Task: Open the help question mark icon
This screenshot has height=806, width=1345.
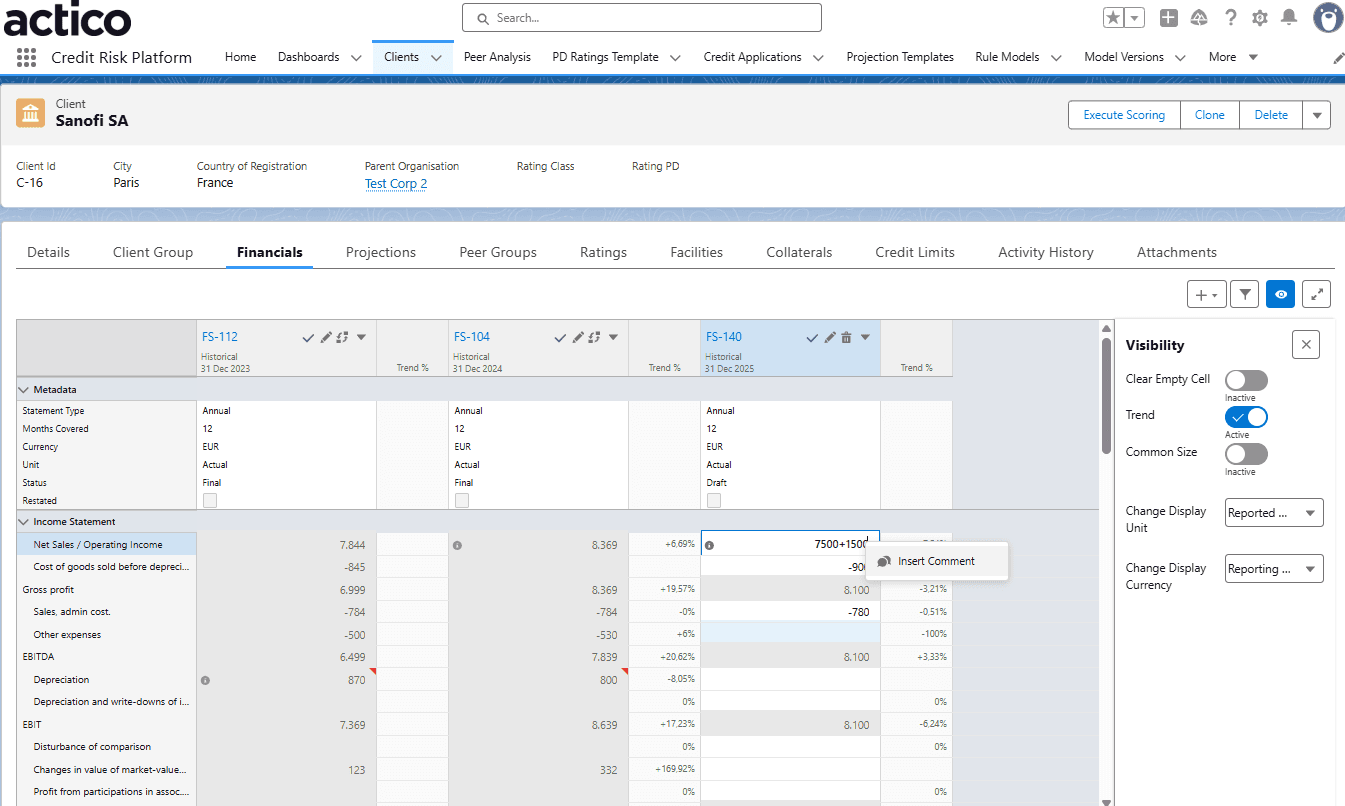Action: click(1230, 18)
